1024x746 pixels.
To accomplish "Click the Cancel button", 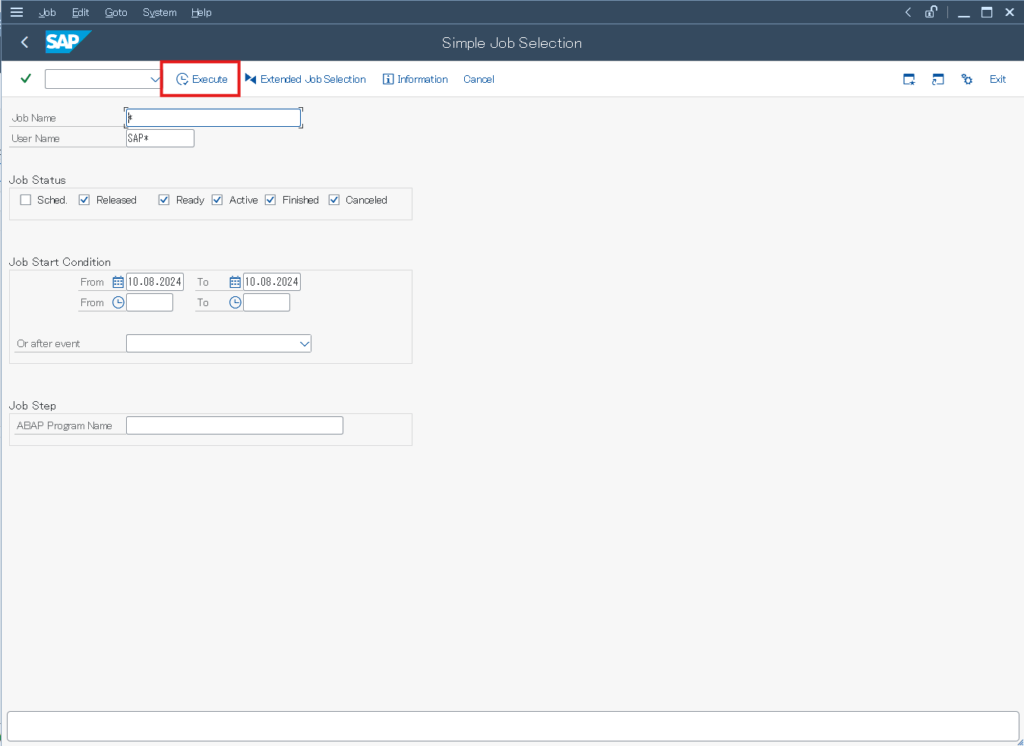I will 478,79.
